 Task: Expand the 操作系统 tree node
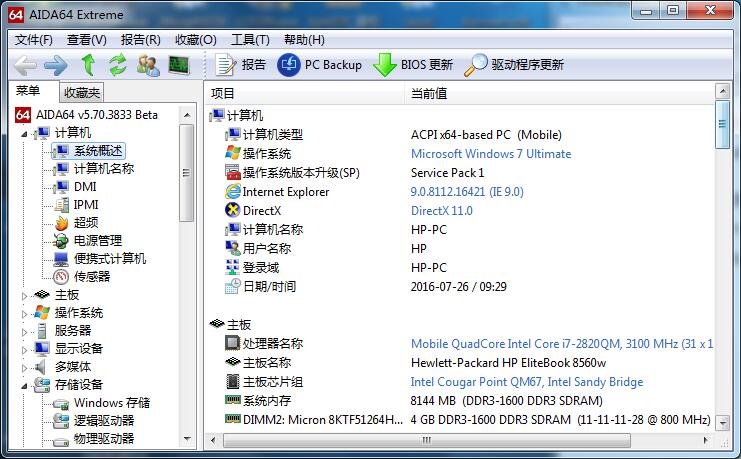click(26, 313)
